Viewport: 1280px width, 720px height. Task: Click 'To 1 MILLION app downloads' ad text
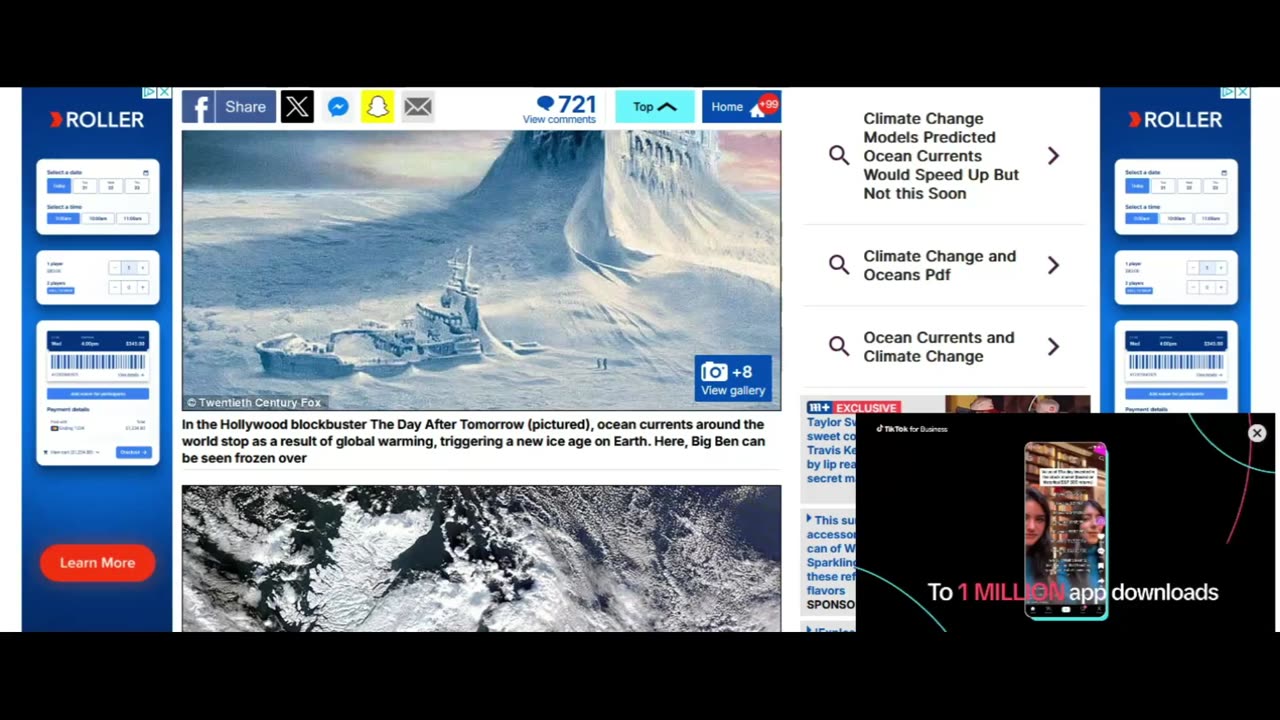(x=1073, y=592)
